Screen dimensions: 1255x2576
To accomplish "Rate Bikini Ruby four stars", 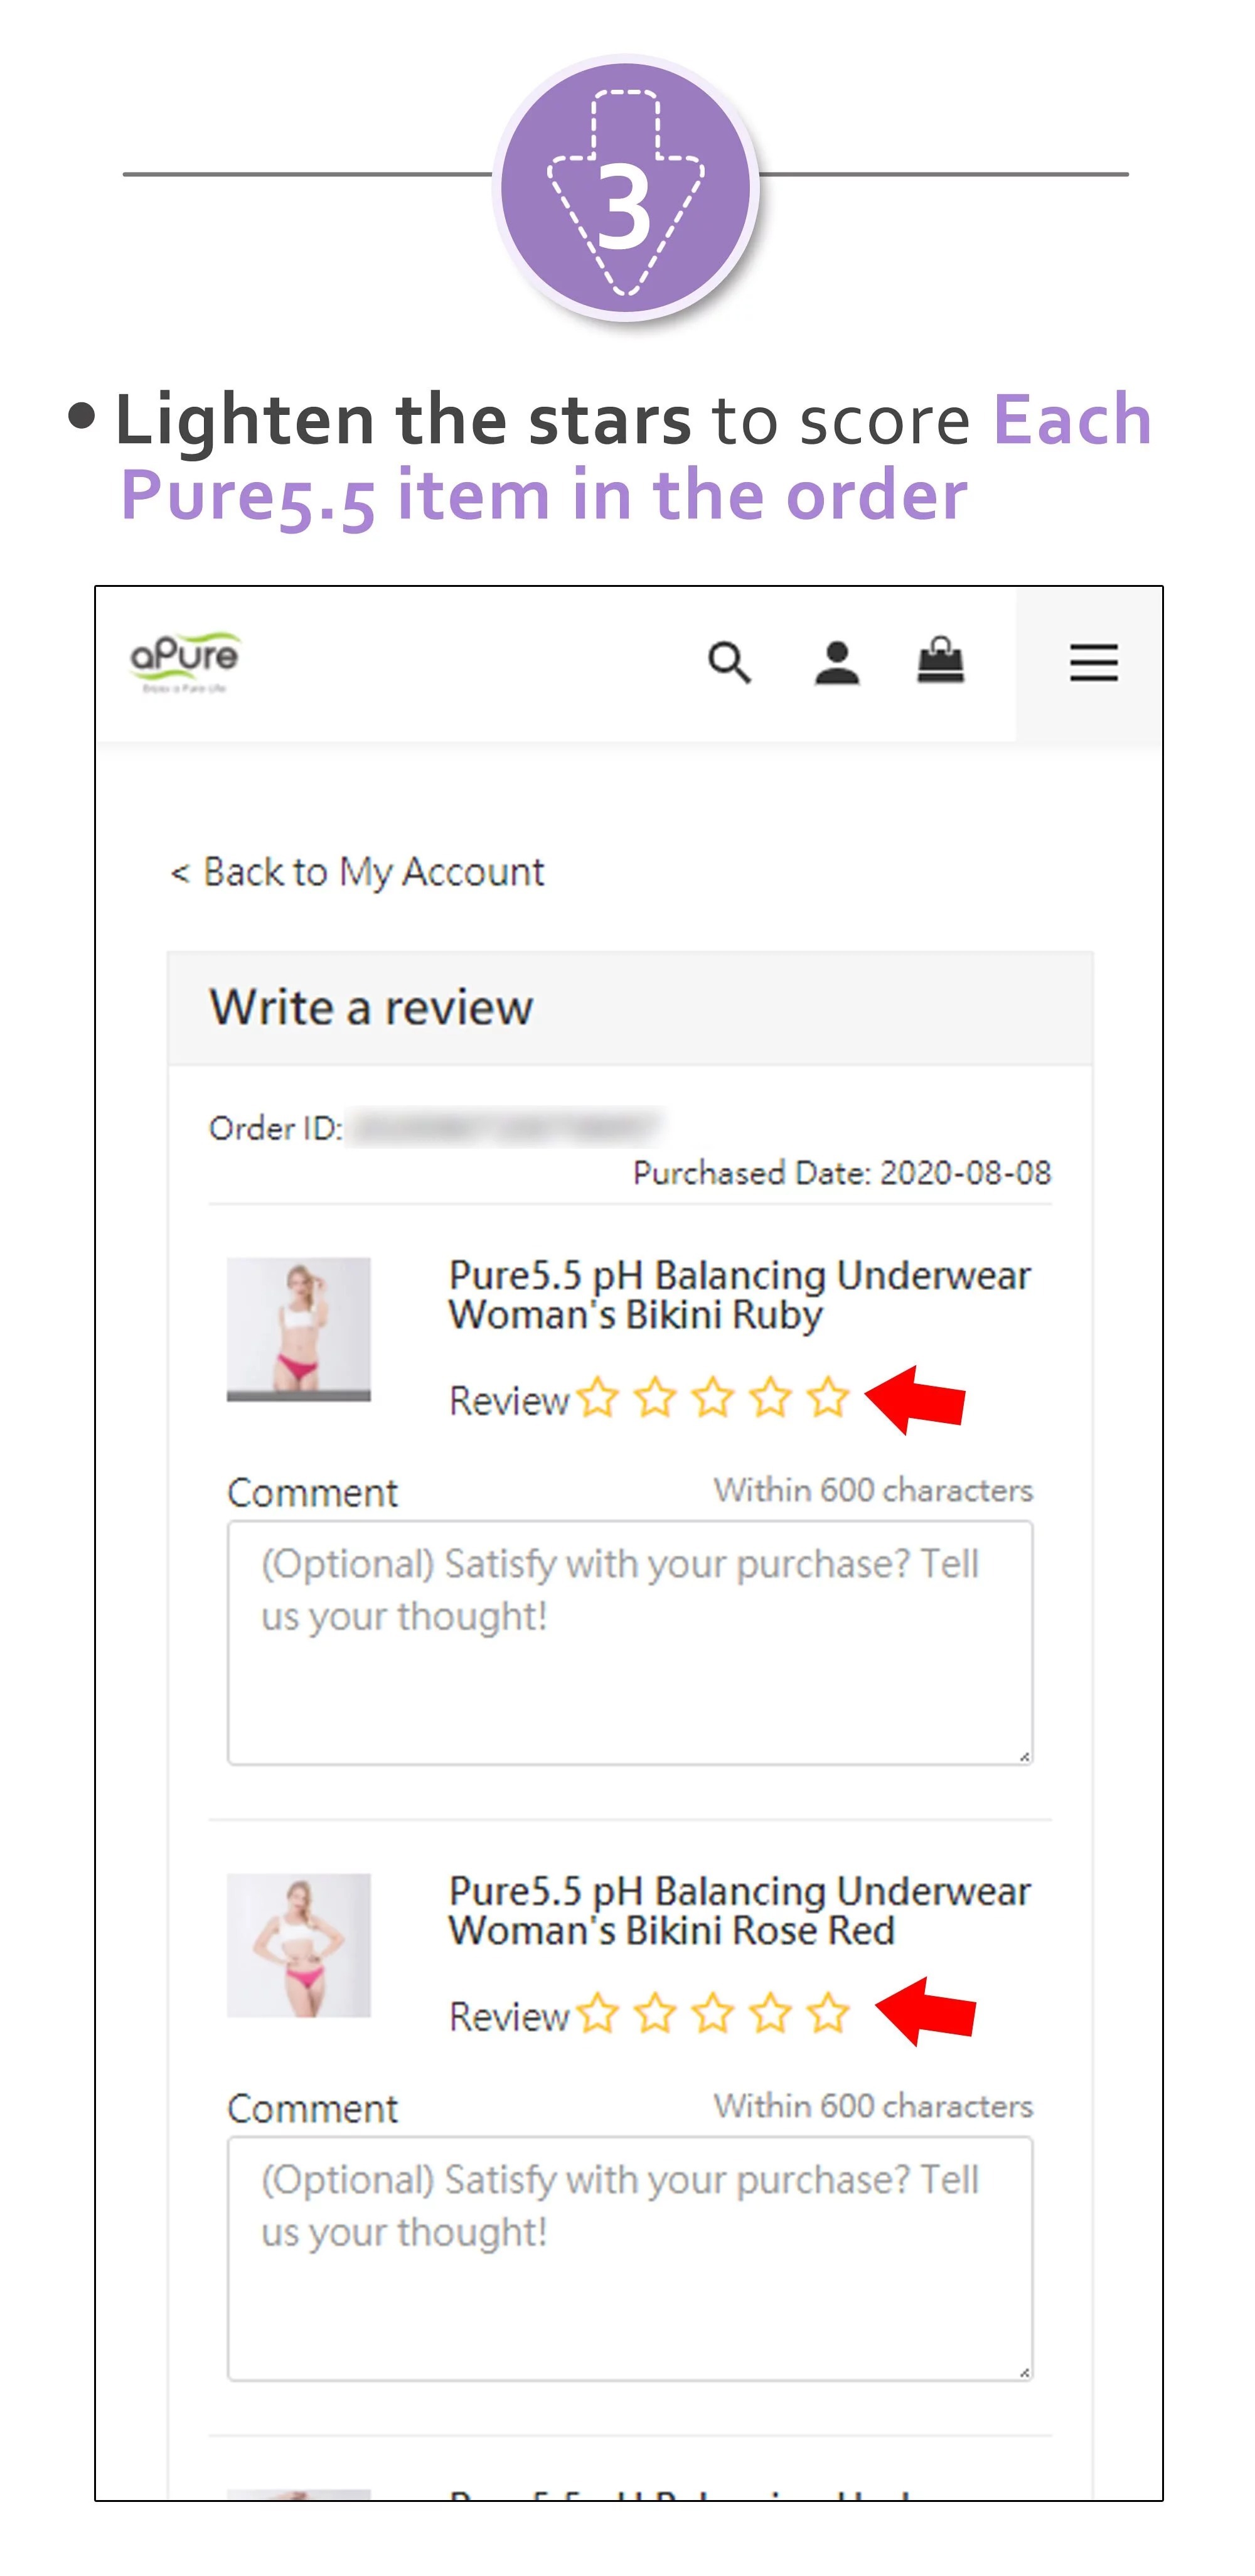I will 771,1397.
